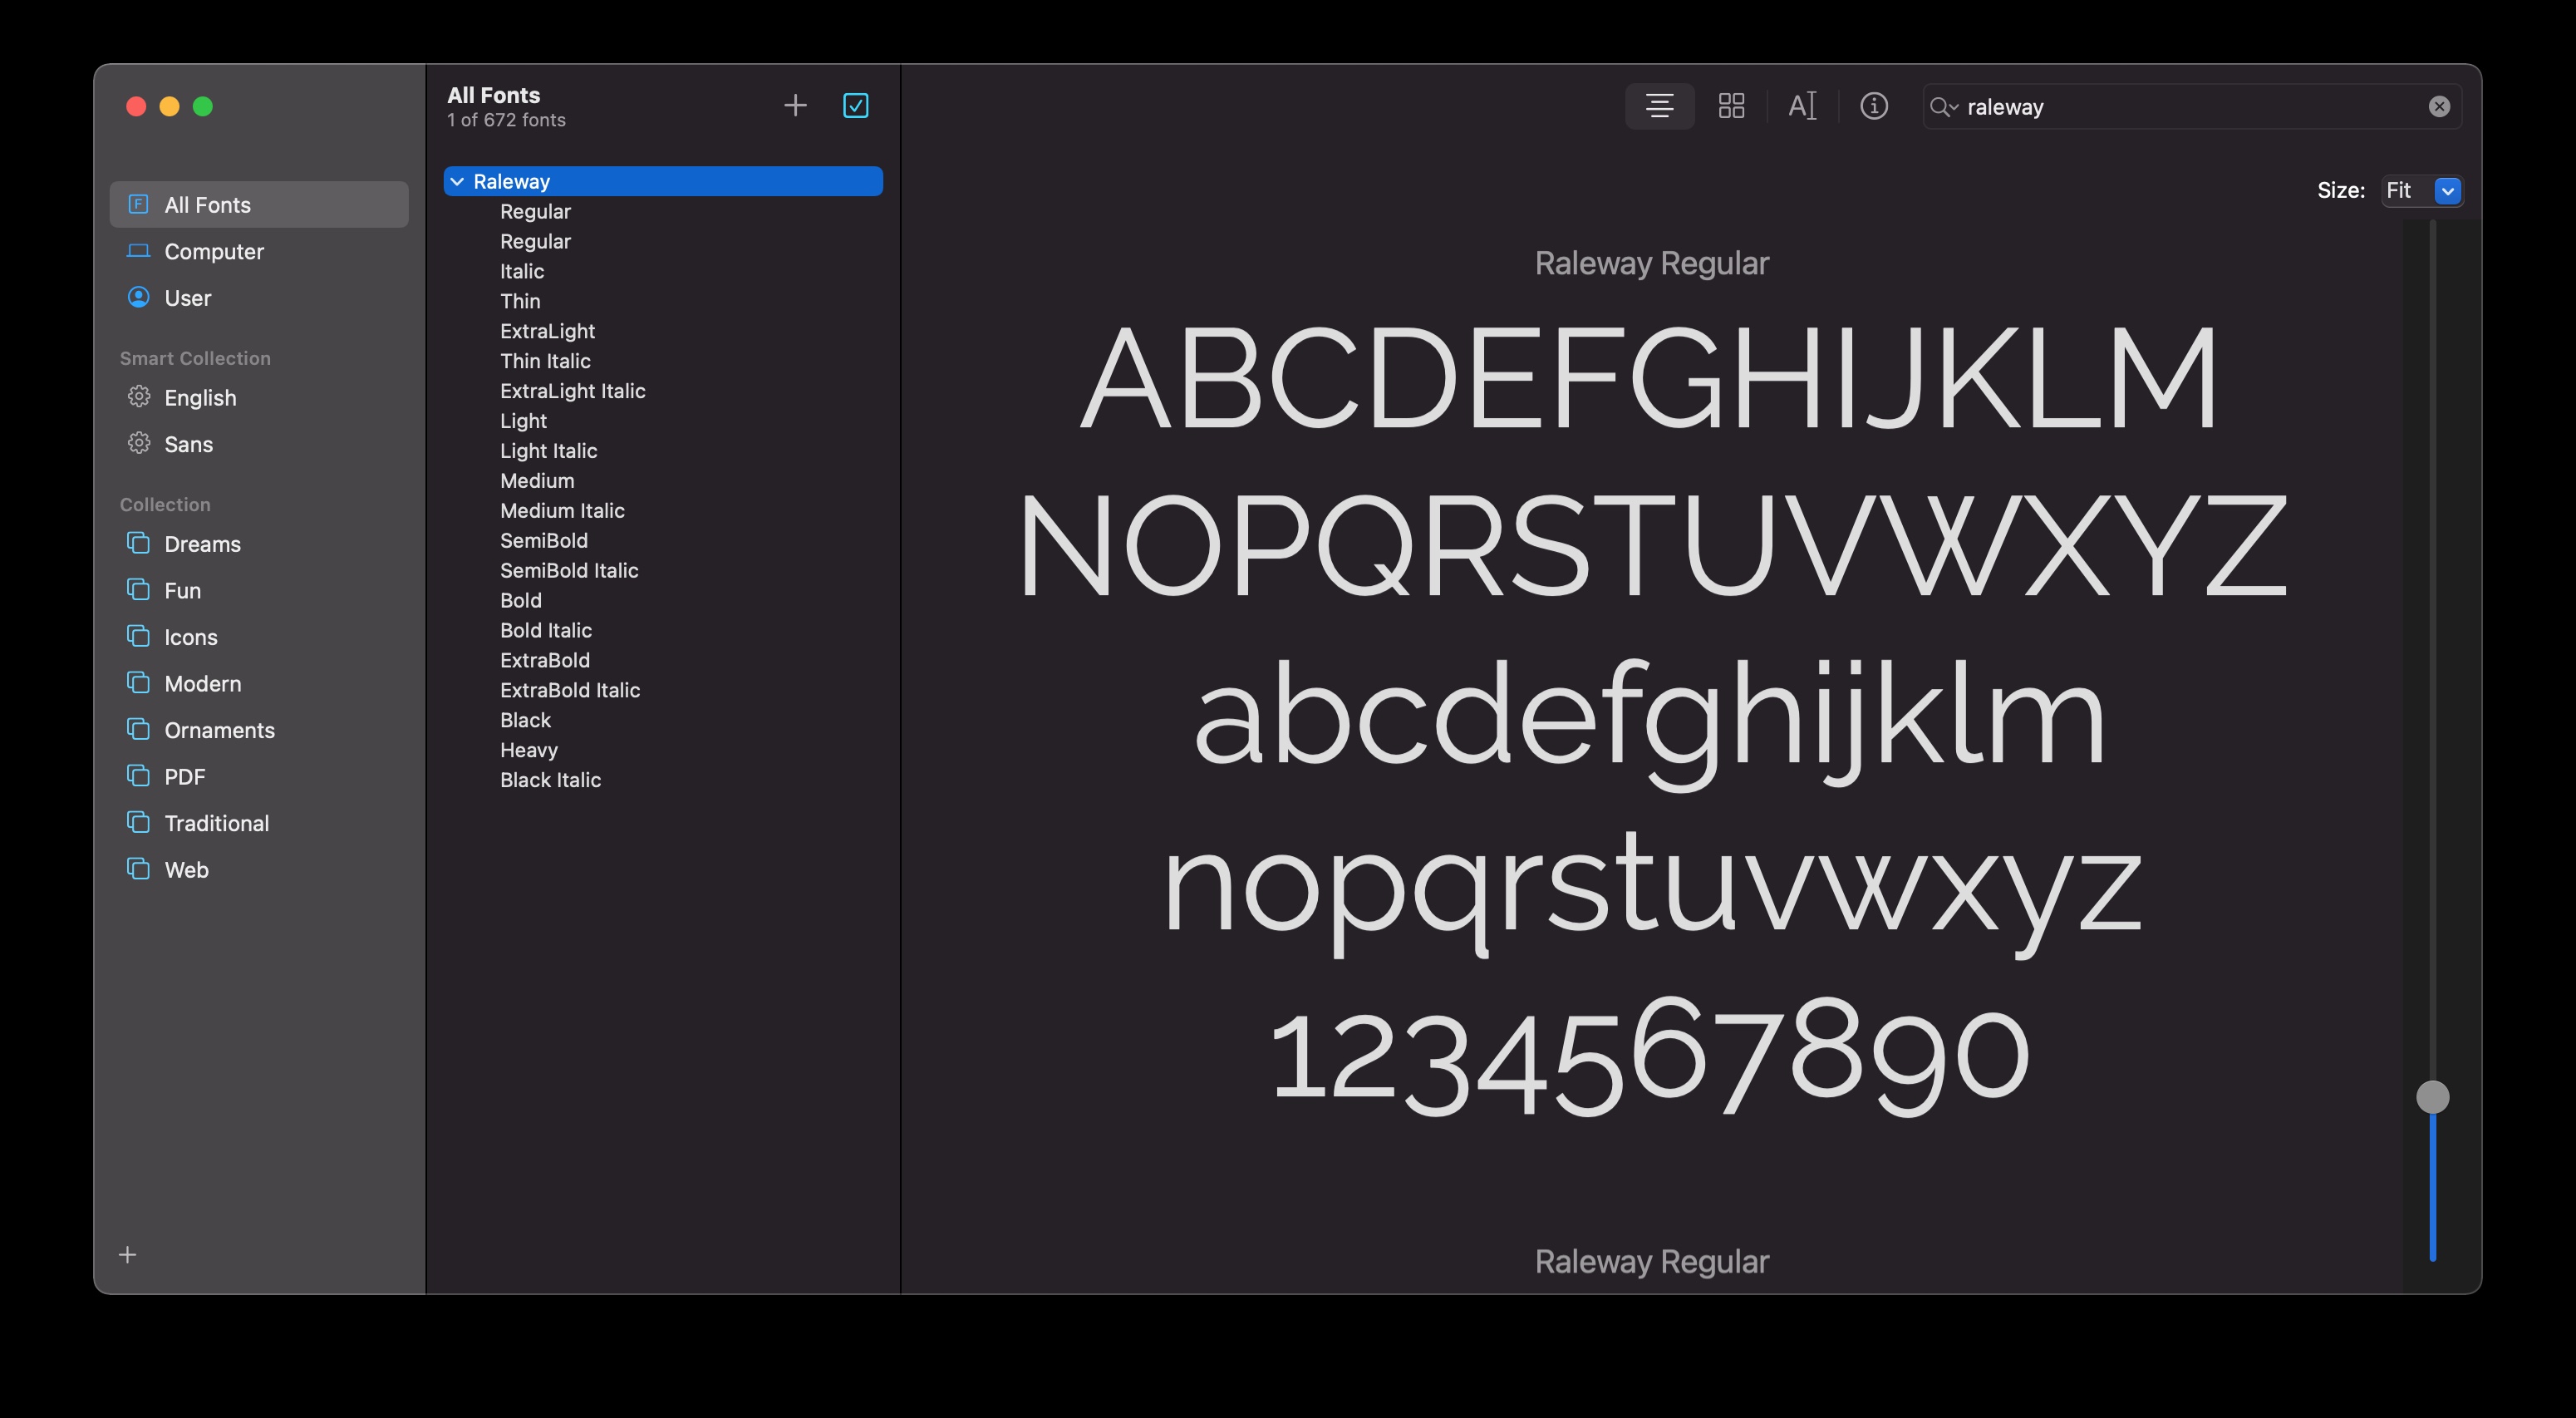Open the Traditional collection
The image size is (2576, 1418).
pos(217,822)
